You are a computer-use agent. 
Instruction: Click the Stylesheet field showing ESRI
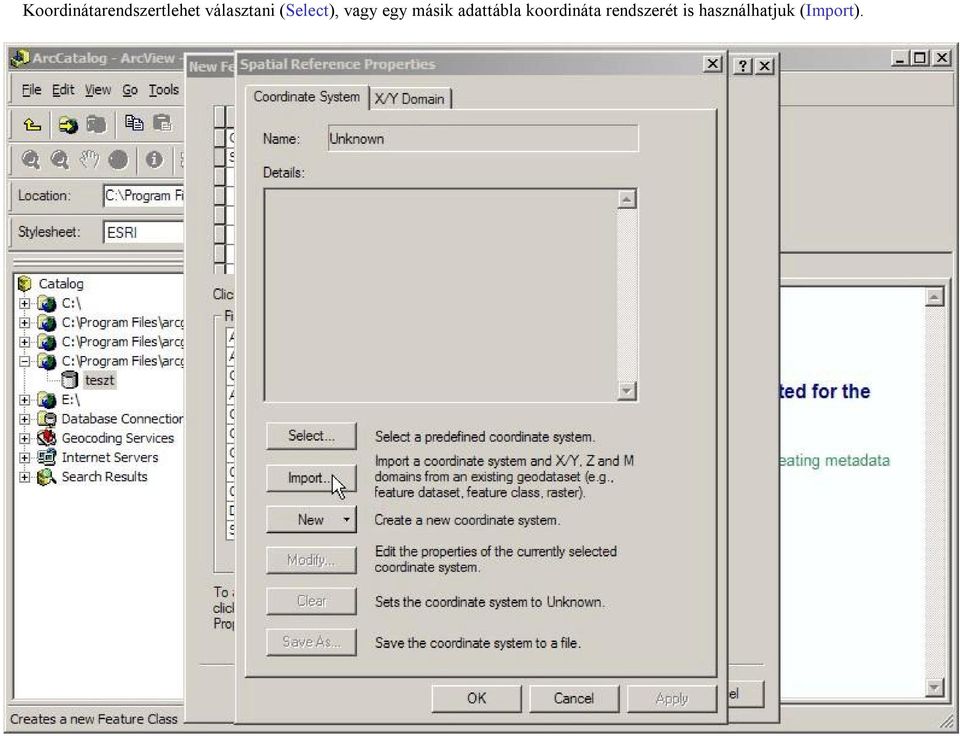(x=143, y=233)
